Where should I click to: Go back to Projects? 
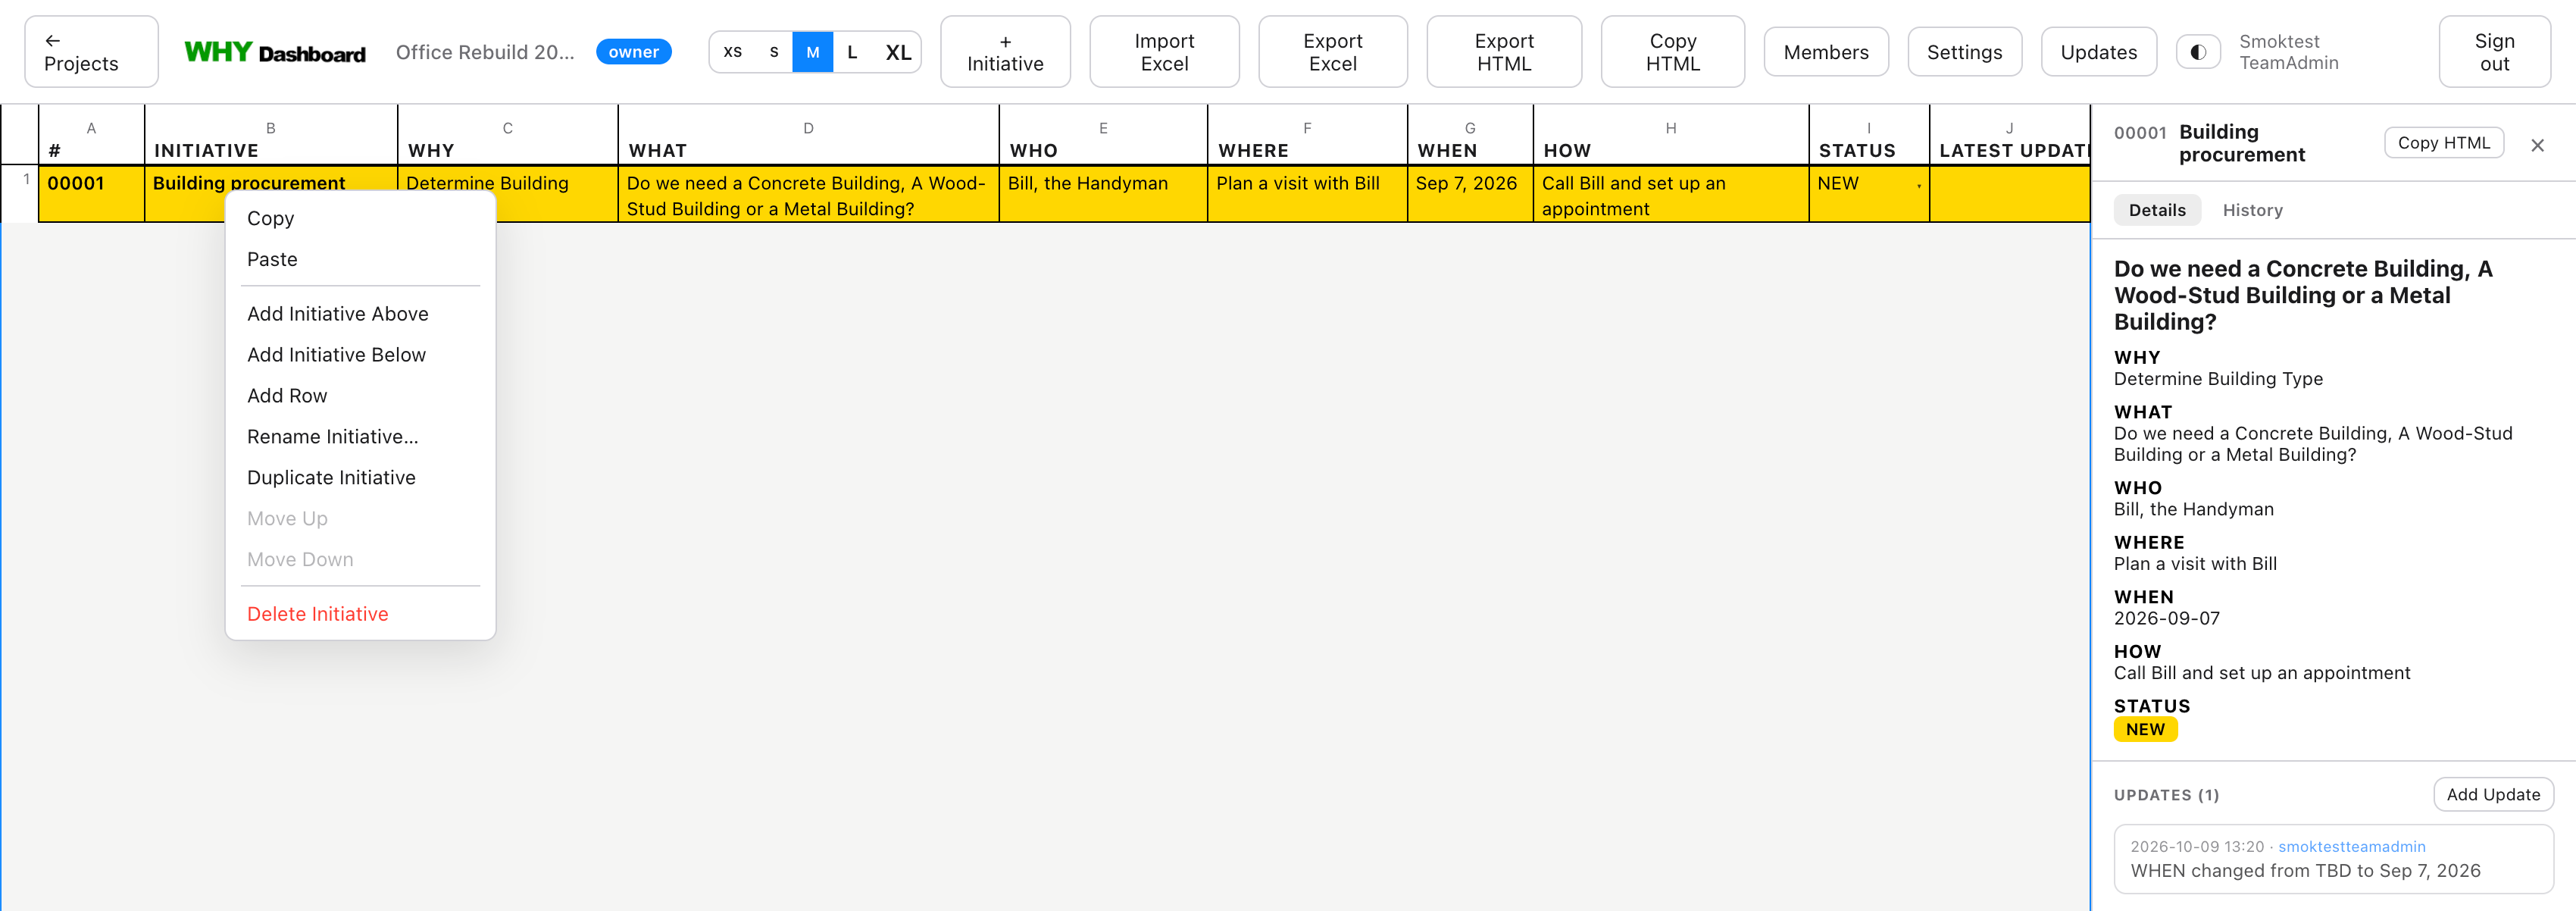point(91,52)
